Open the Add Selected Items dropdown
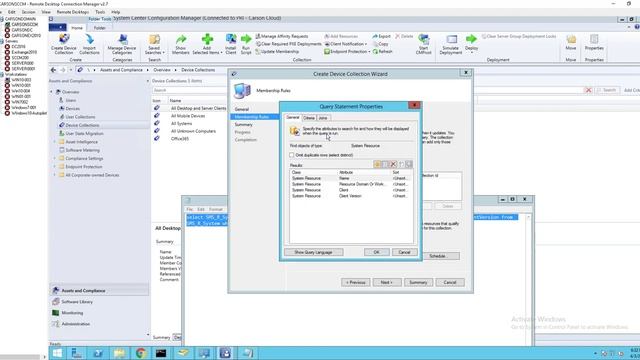The image size is (640, 360). point(207,44)
